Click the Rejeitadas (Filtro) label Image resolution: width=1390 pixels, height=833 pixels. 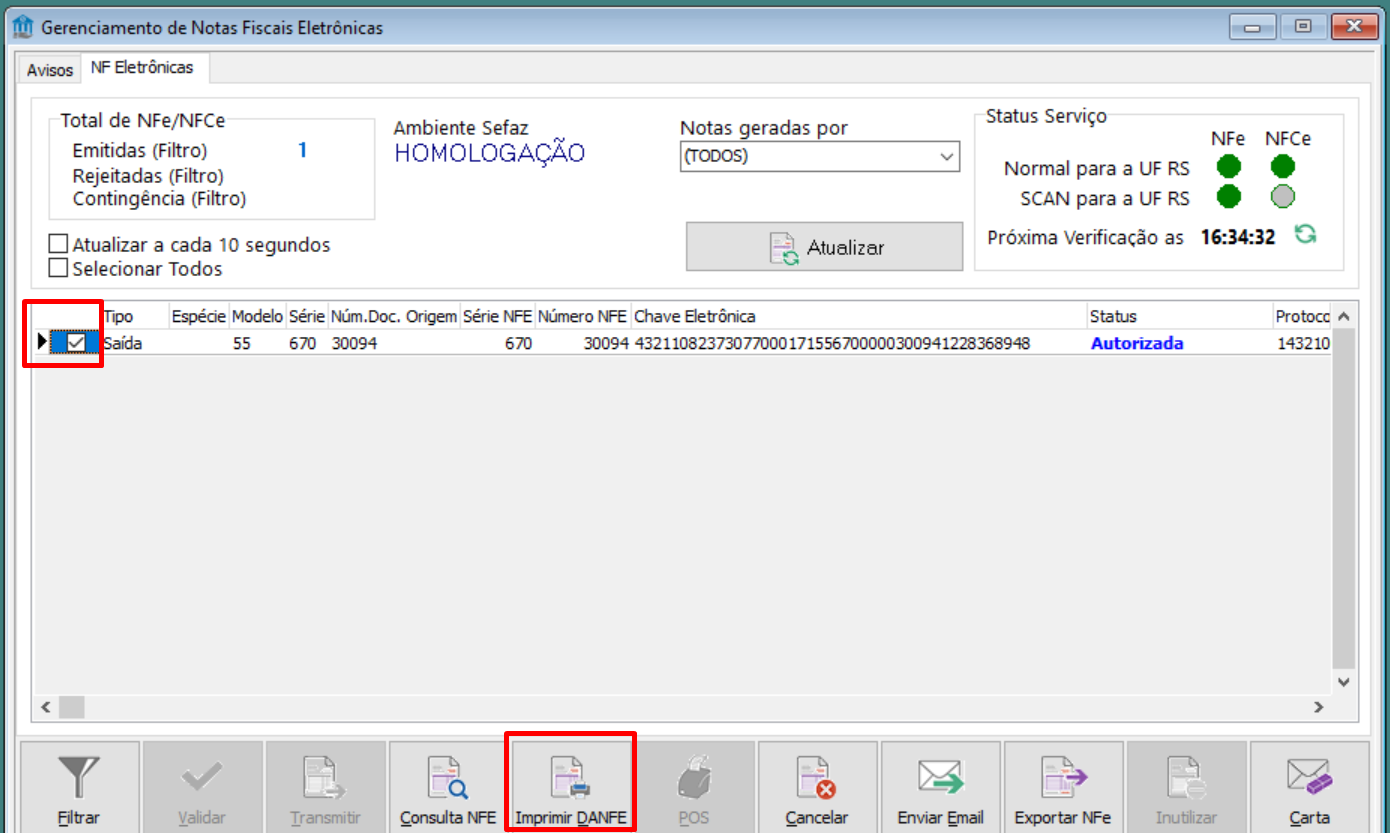point(148,175)
